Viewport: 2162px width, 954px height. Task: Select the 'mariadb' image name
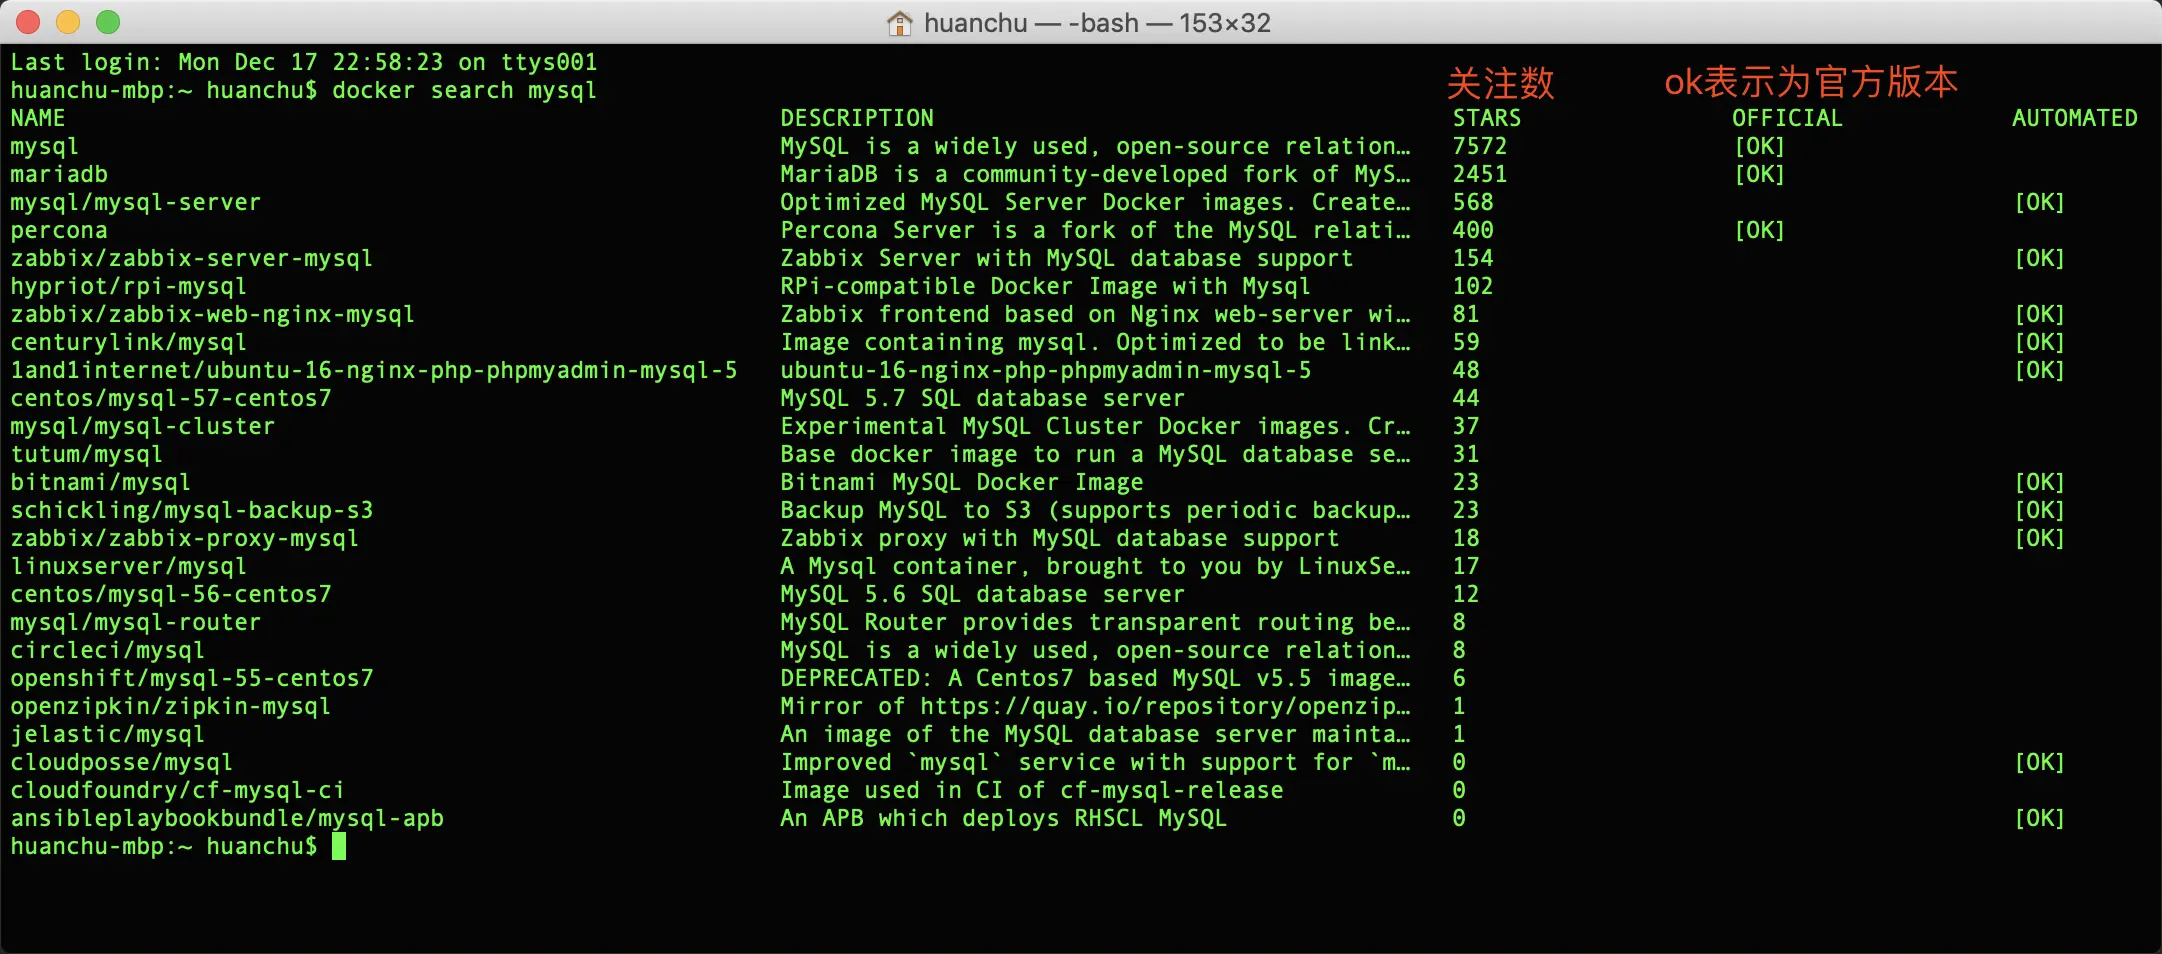(x=59, y=174)
